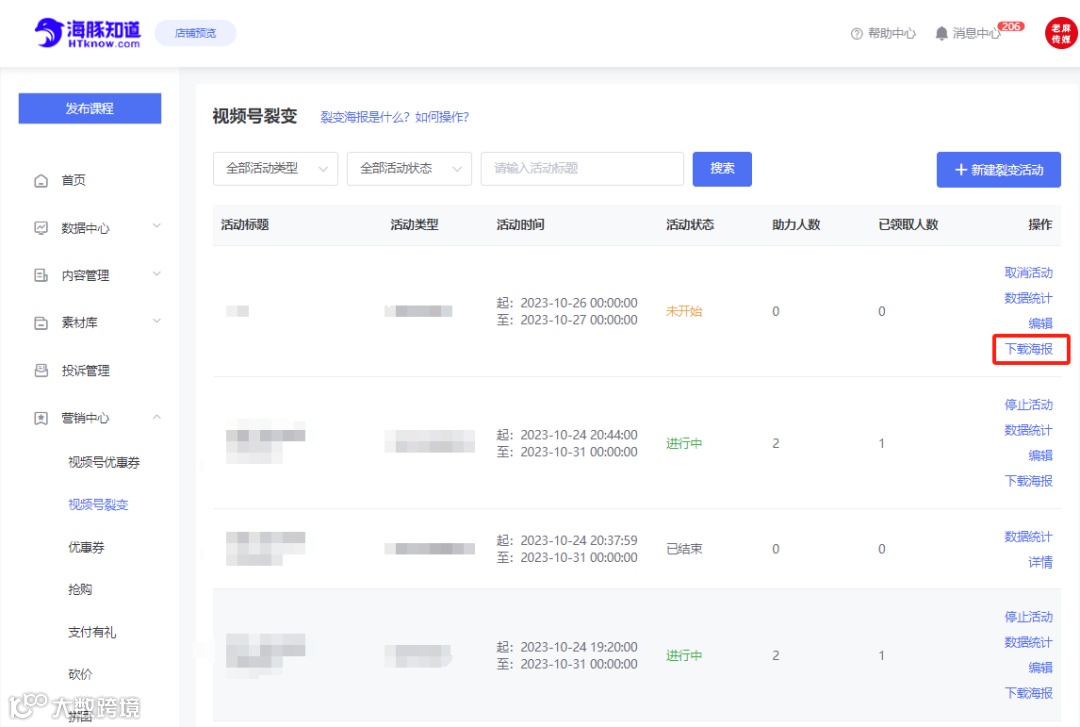1080x727 pixels.
Task: Click the 消息中心 text link
Action: click(976, 34)
